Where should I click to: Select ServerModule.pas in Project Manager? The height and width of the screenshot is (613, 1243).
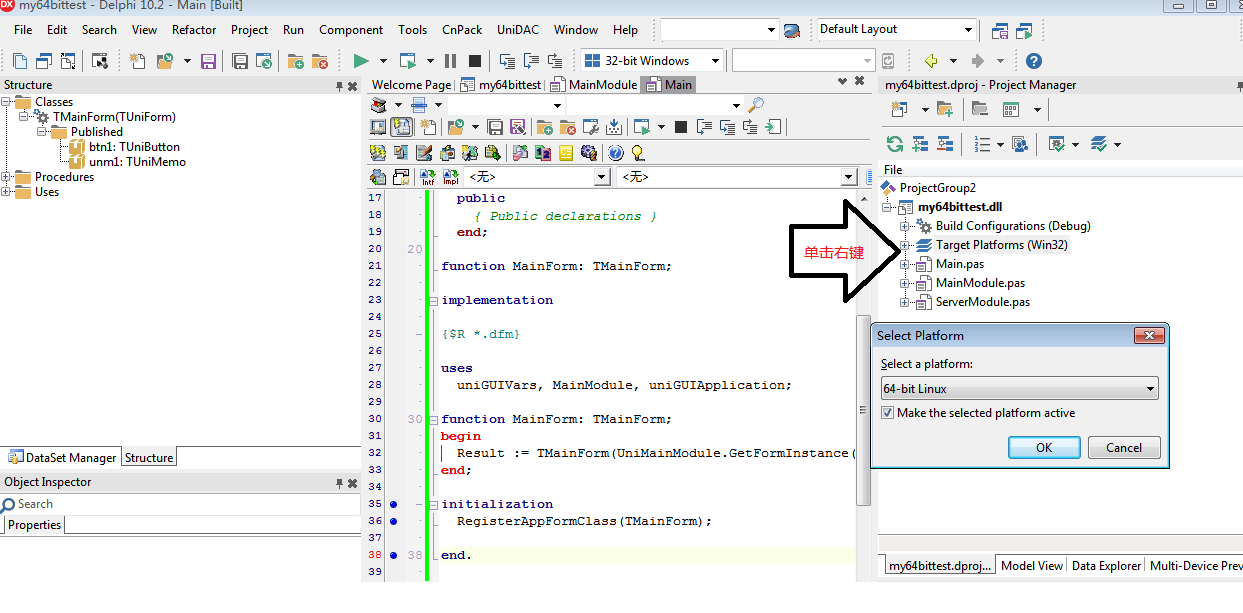(x=982, y=302)
